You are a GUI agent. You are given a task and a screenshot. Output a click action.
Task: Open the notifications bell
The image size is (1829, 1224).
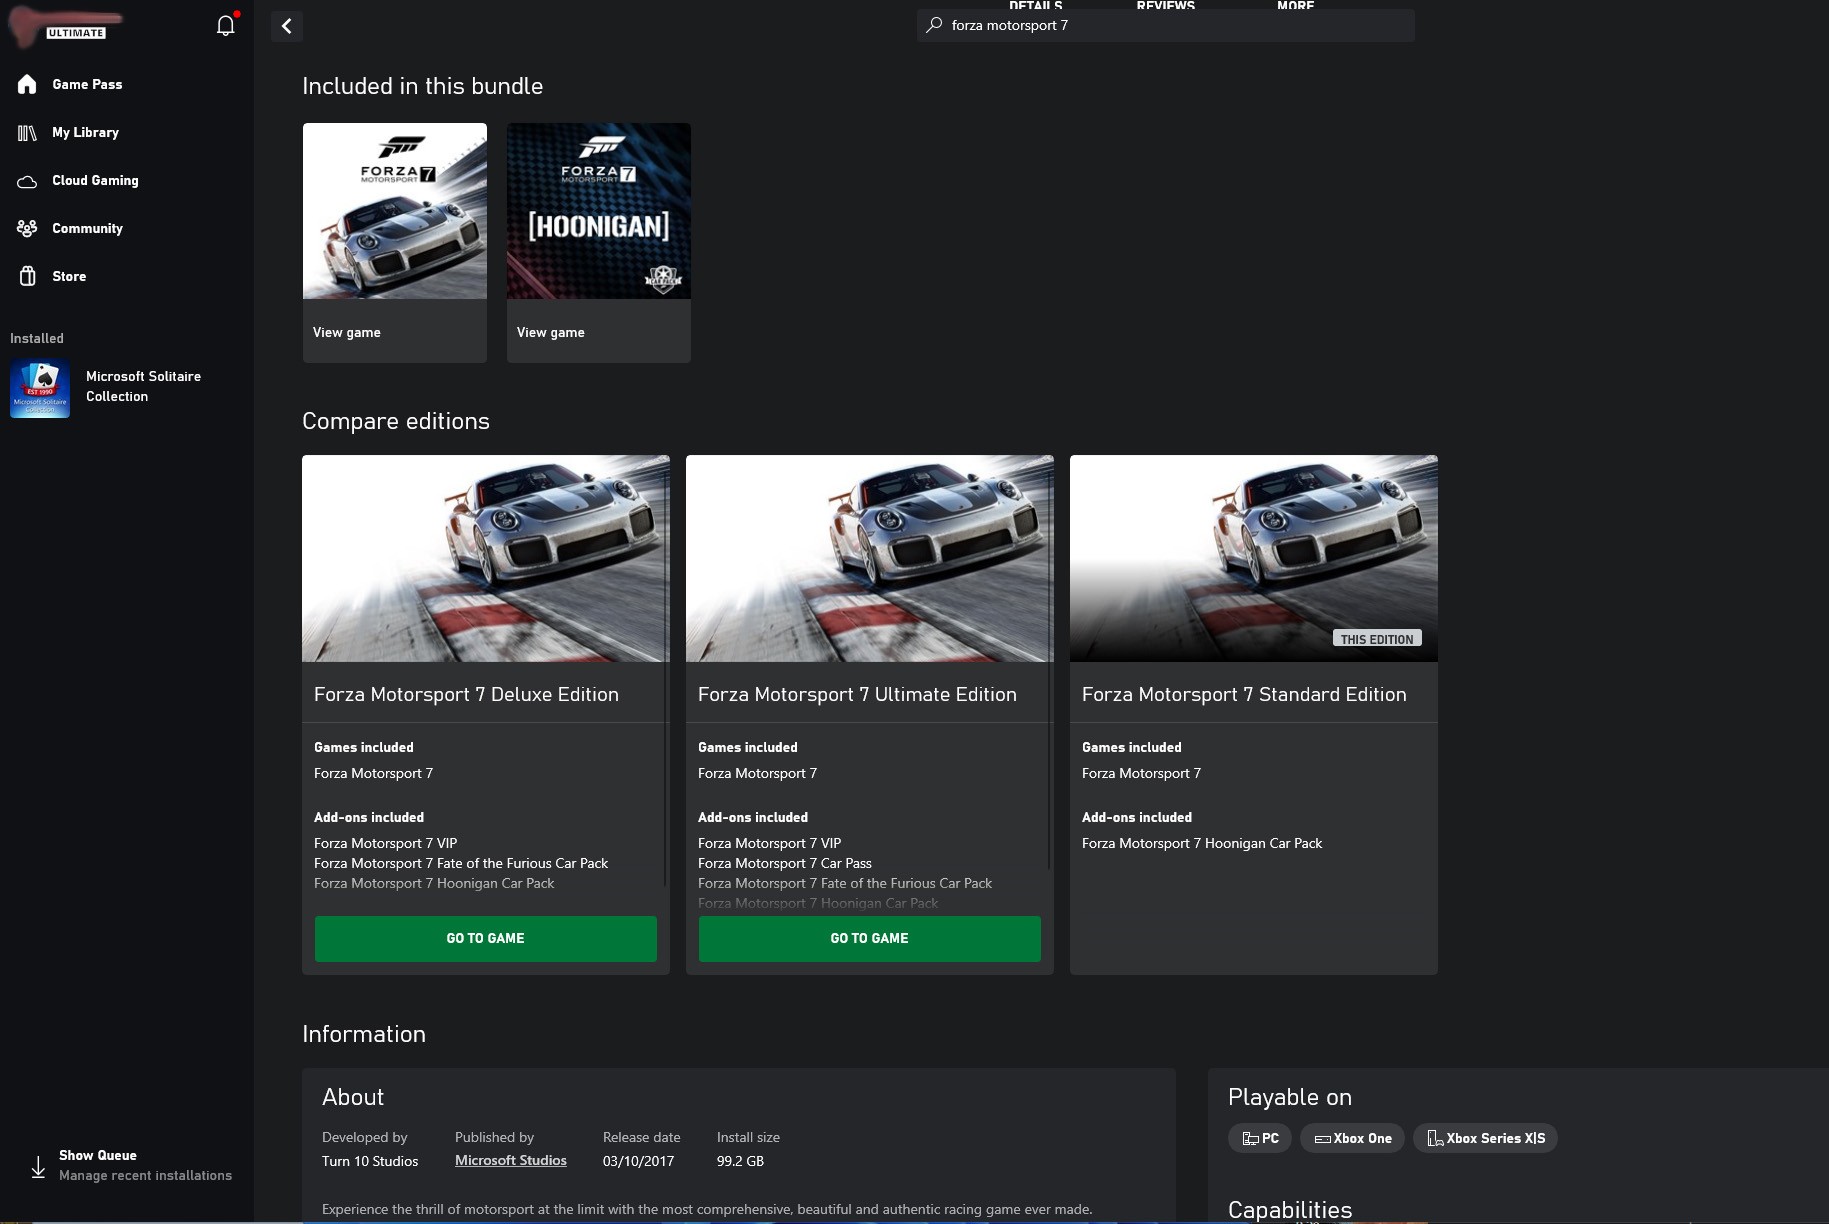tap(226, 26)
